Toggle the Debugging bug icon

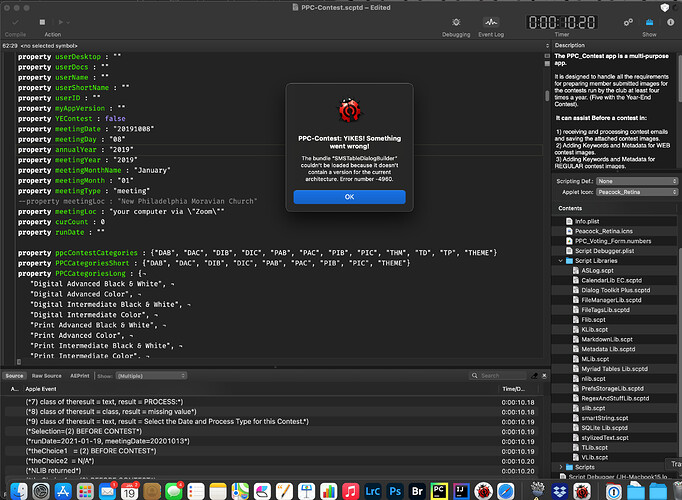point(456,22)
